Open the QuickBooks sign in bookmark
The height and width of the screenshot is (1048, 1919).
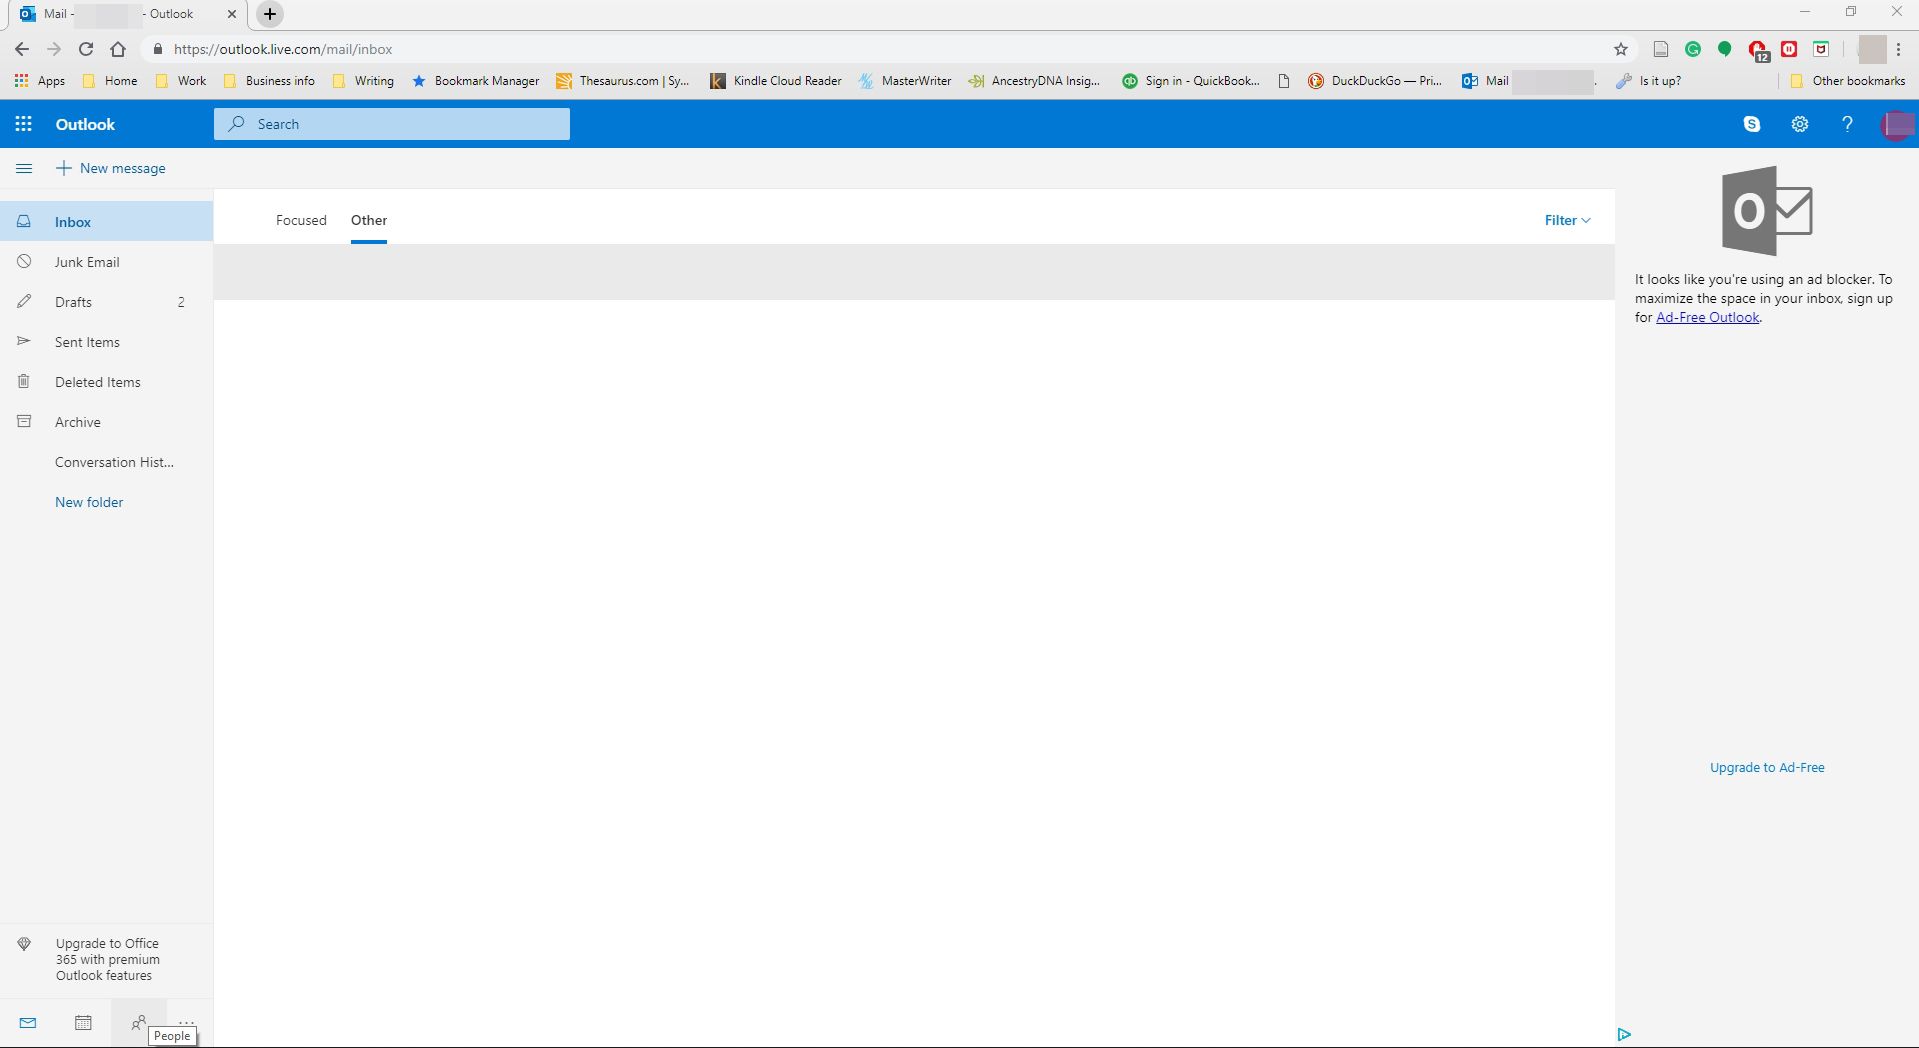1191,81
